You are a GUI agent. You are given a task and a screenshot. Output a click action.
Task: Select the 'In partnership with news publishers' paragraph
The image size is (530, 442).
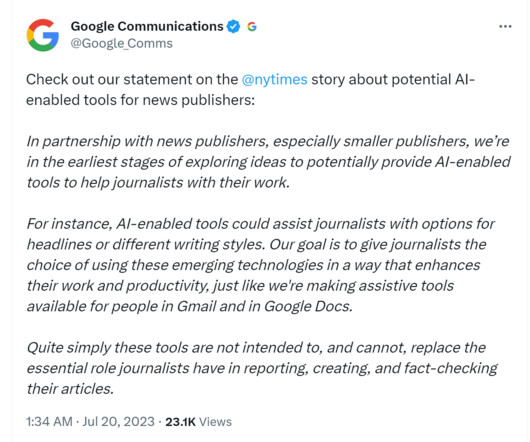click(x=268, y=162)
